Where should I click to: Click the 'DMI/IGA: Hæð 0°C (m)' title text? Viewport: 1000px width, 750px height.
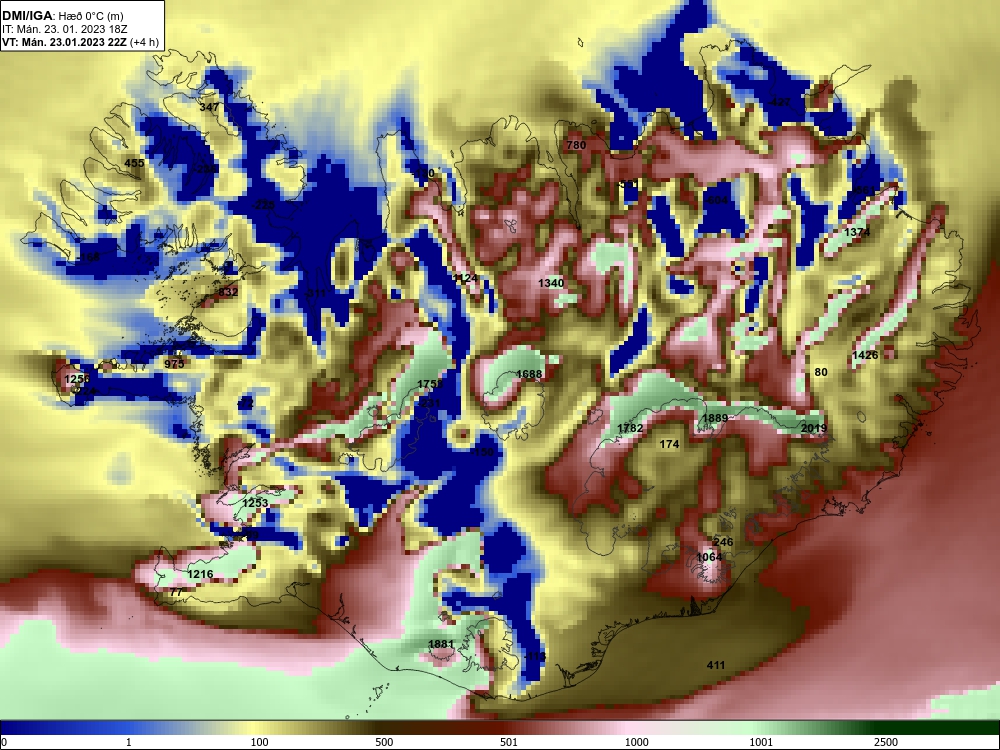[62, 17]
